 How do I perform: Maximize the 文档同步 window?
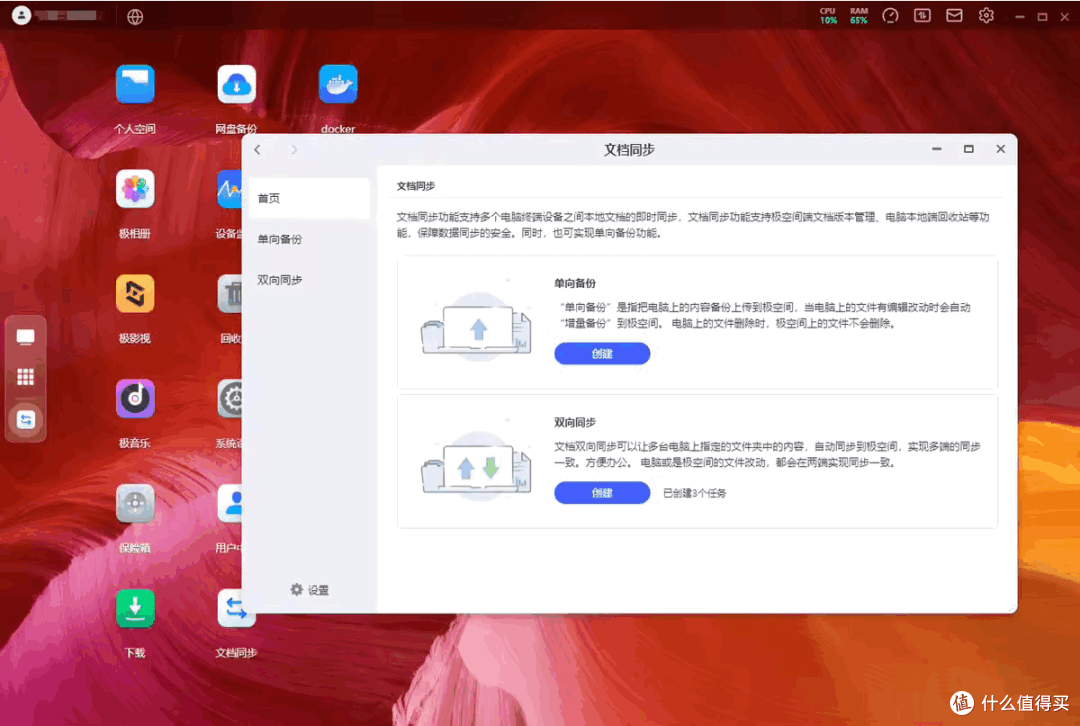(x=968, y=149)
